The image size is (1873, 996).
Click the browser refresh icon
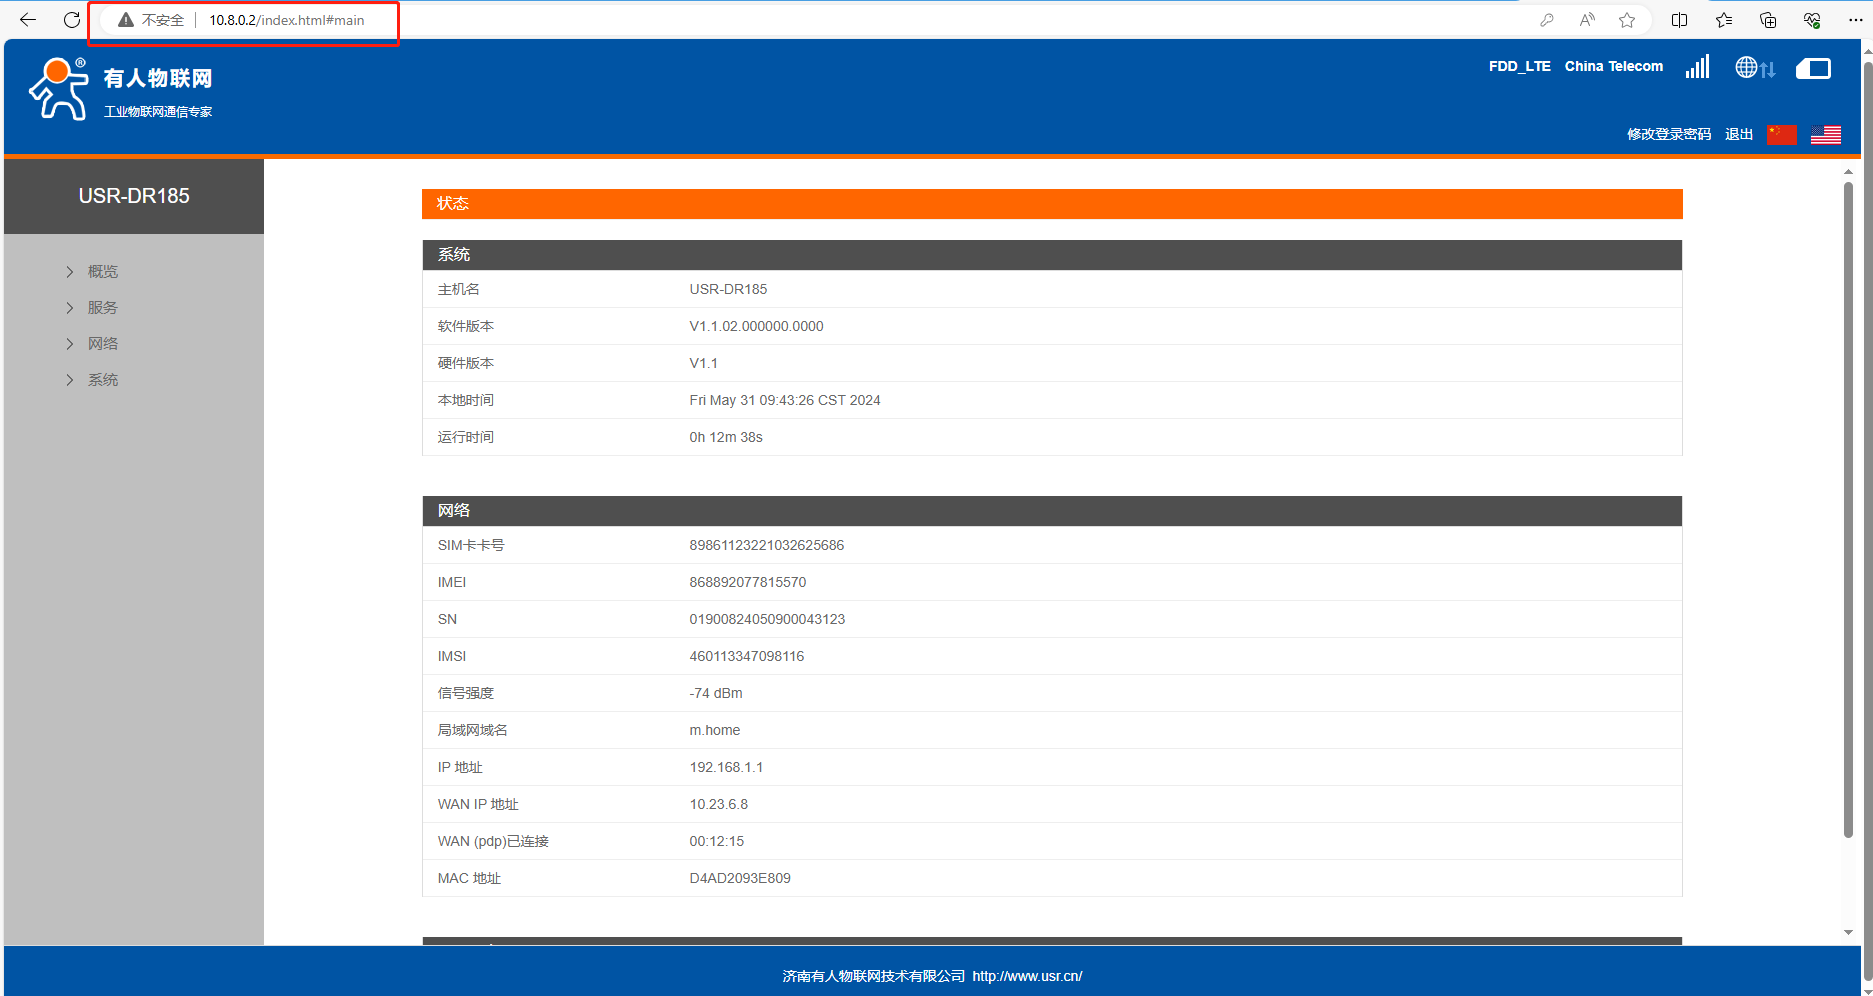(72, 20)
